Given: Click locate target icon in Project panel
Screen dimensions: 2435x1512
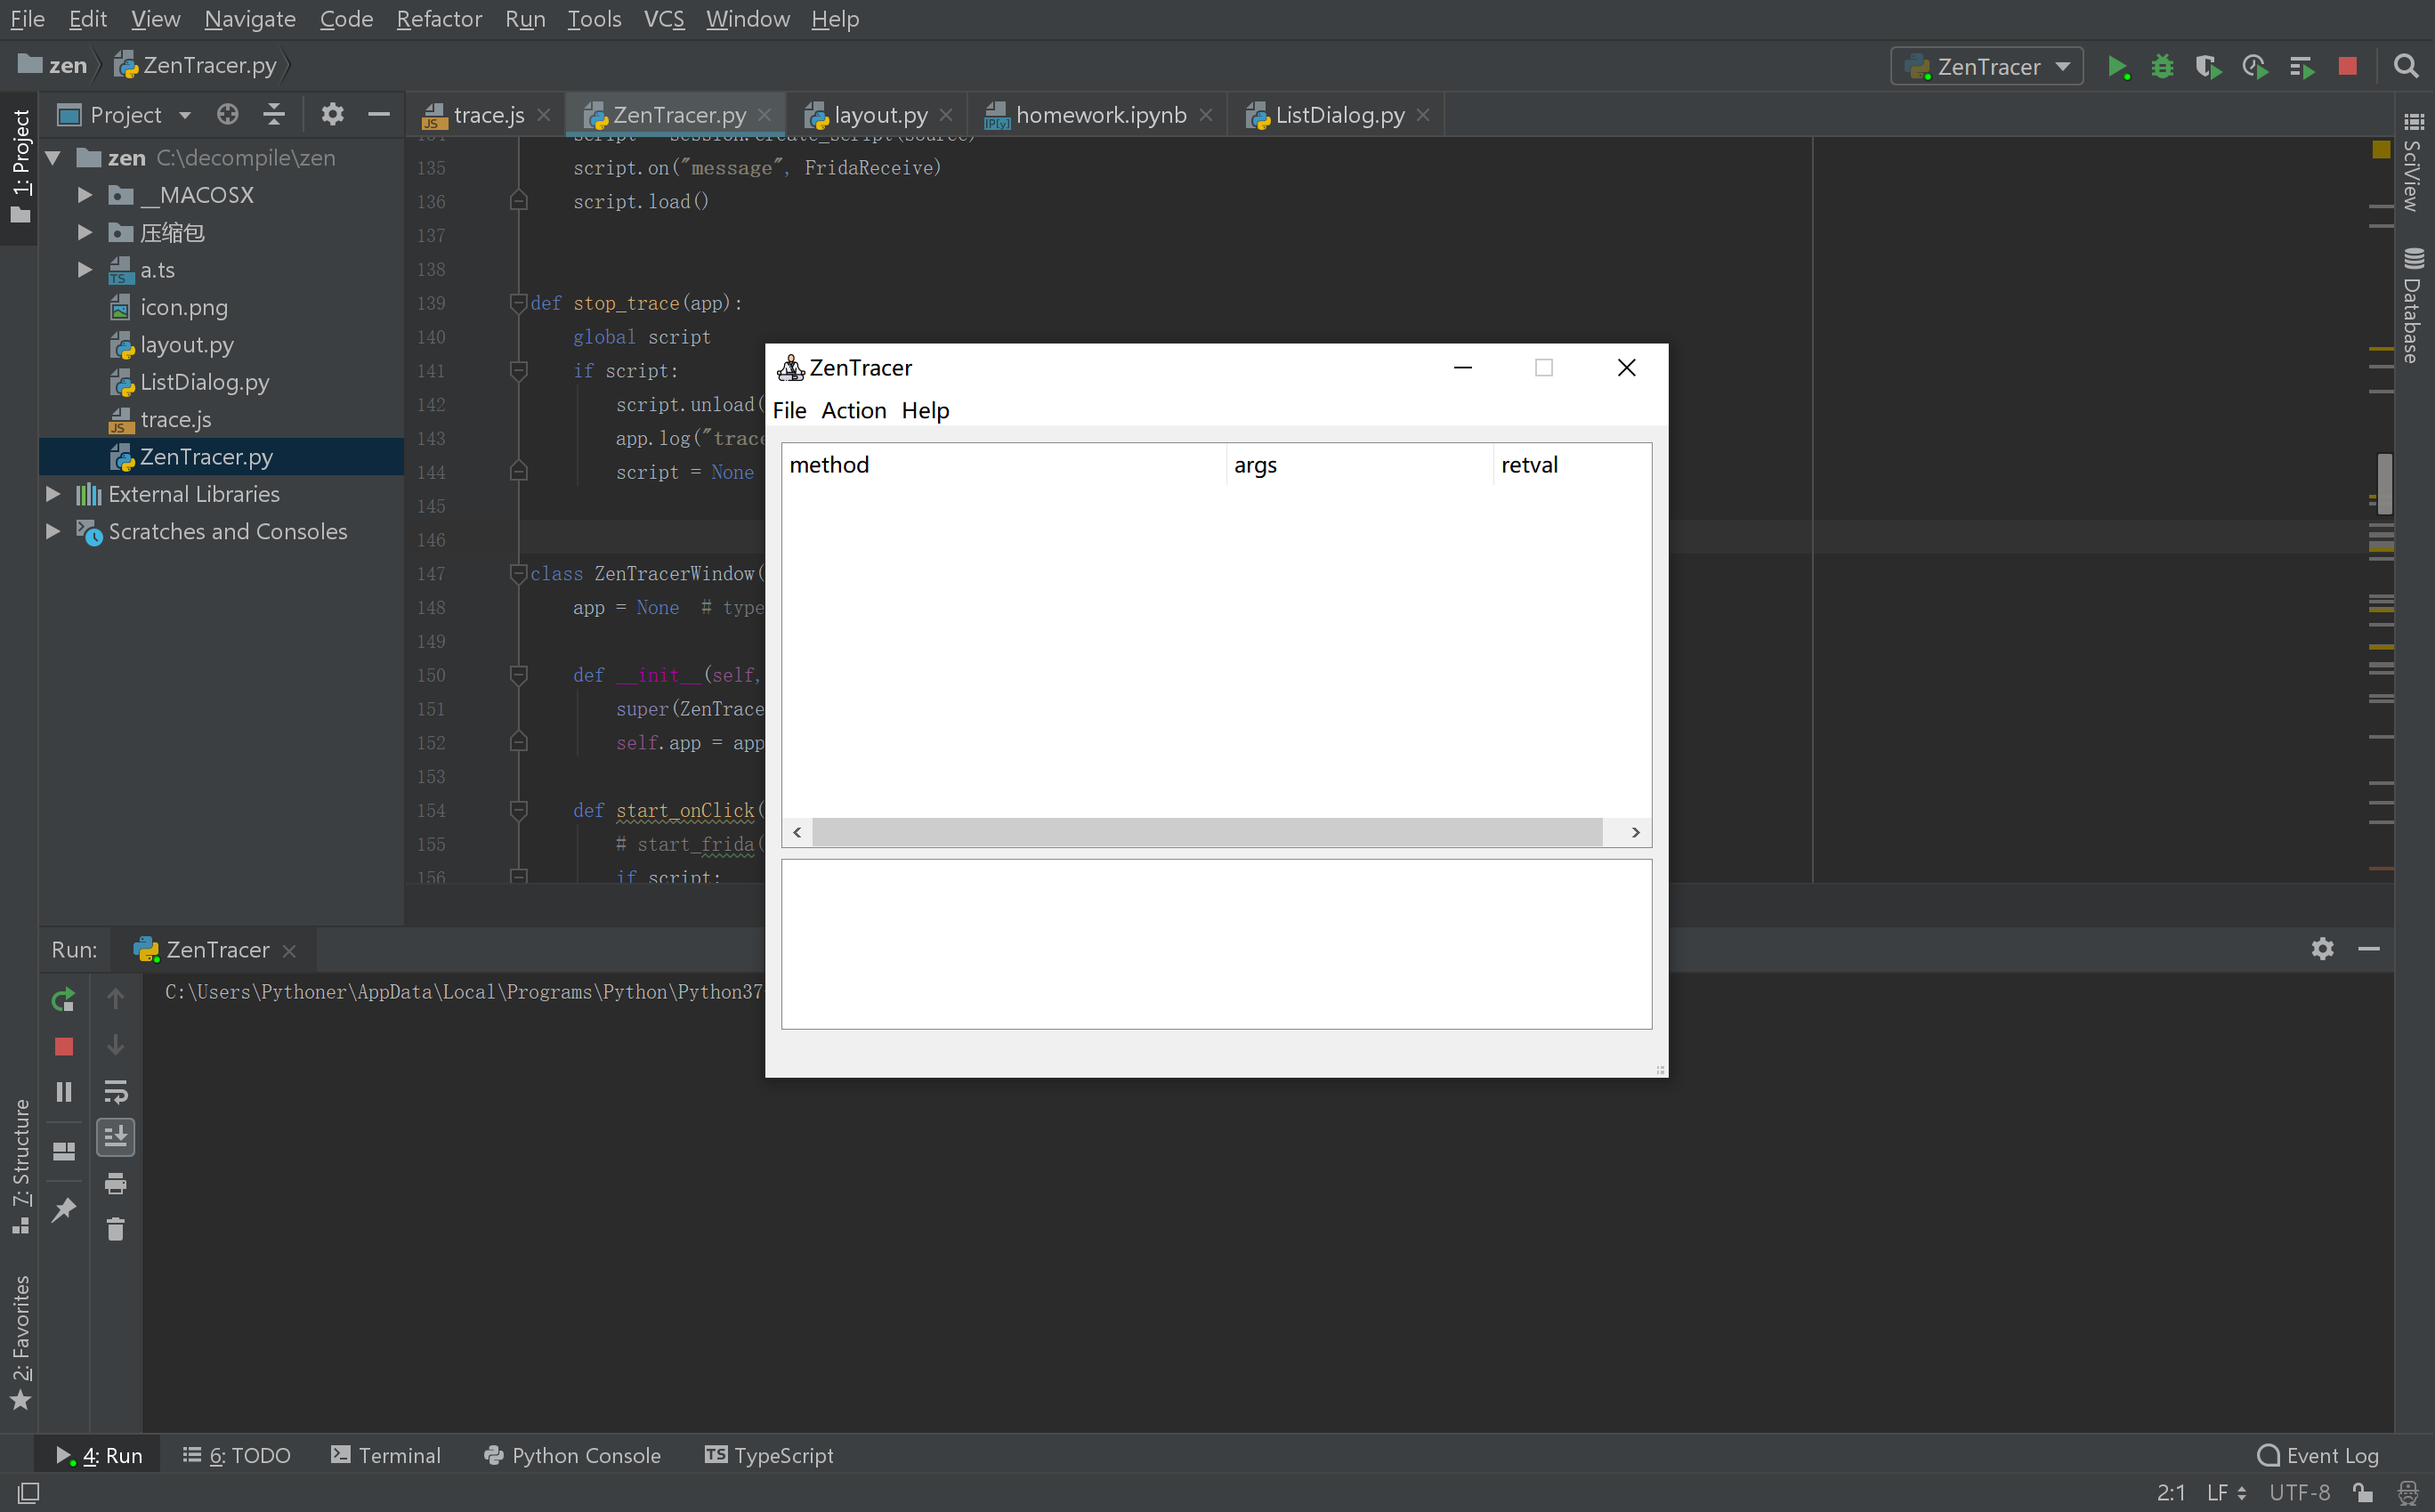Looking at the screenshot, I should tap(228, 115).
